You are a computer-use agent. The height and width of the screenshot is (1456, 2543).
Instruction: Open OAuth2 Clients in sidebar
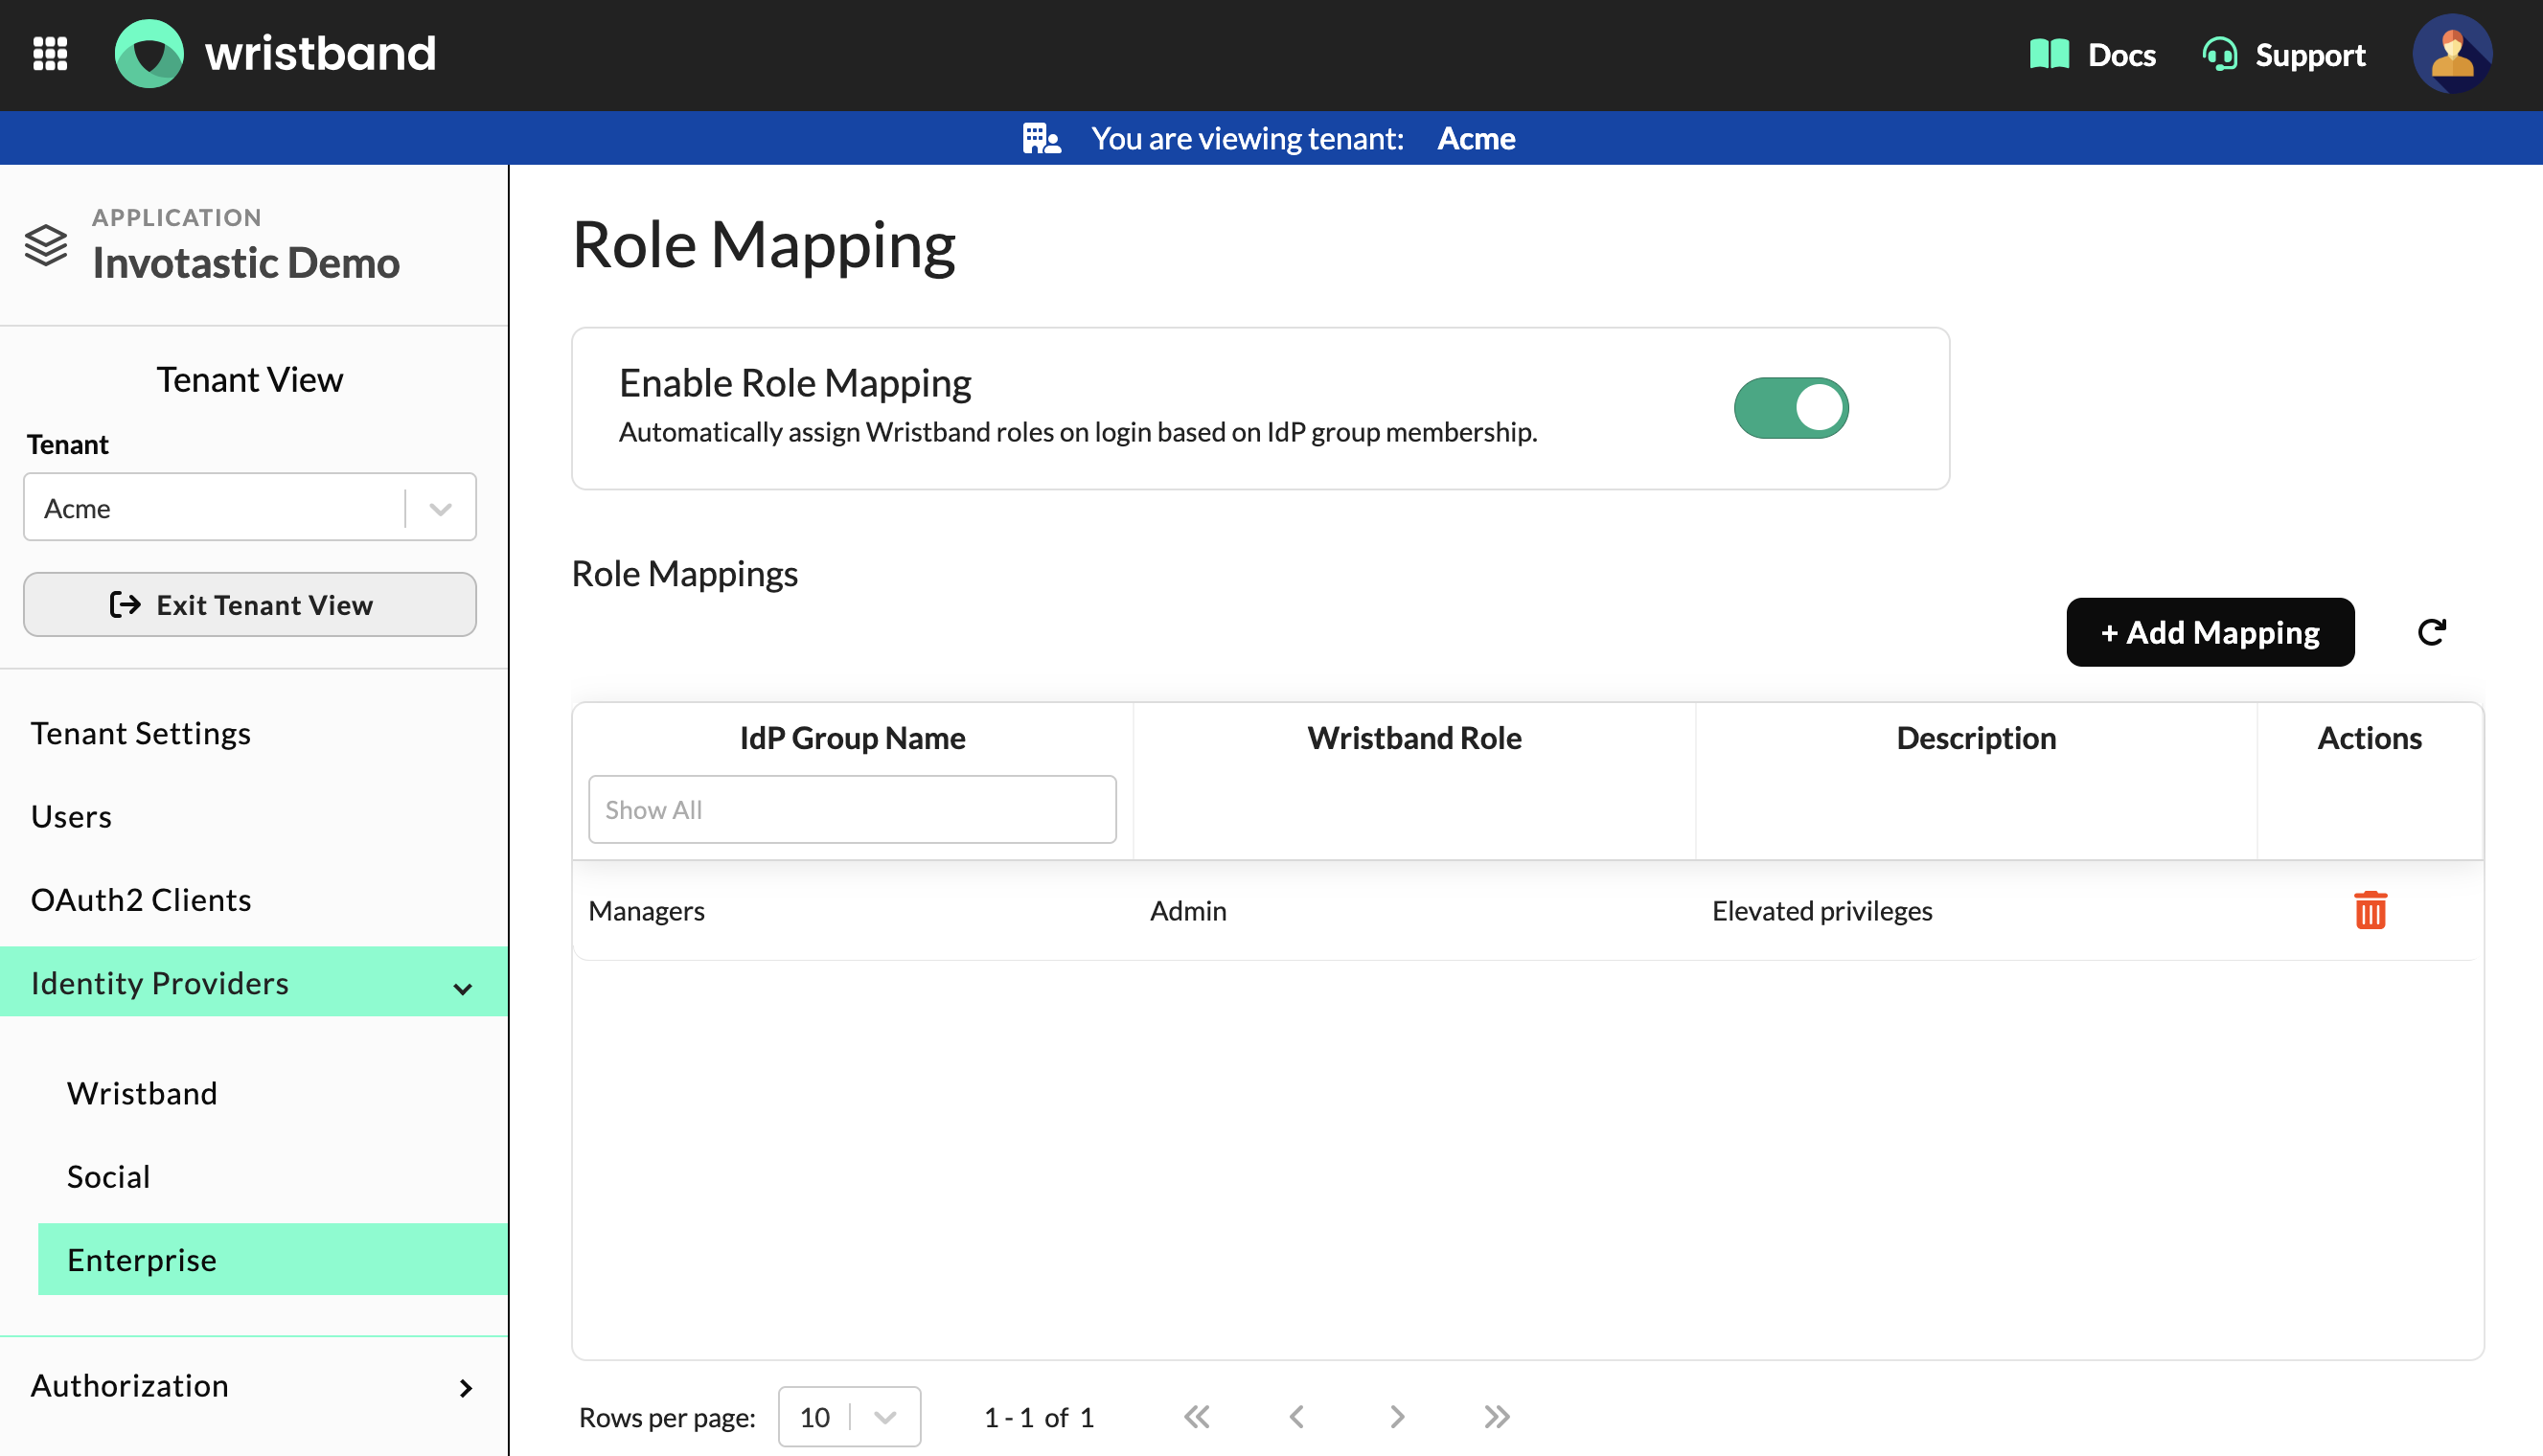tap(141, 899)
